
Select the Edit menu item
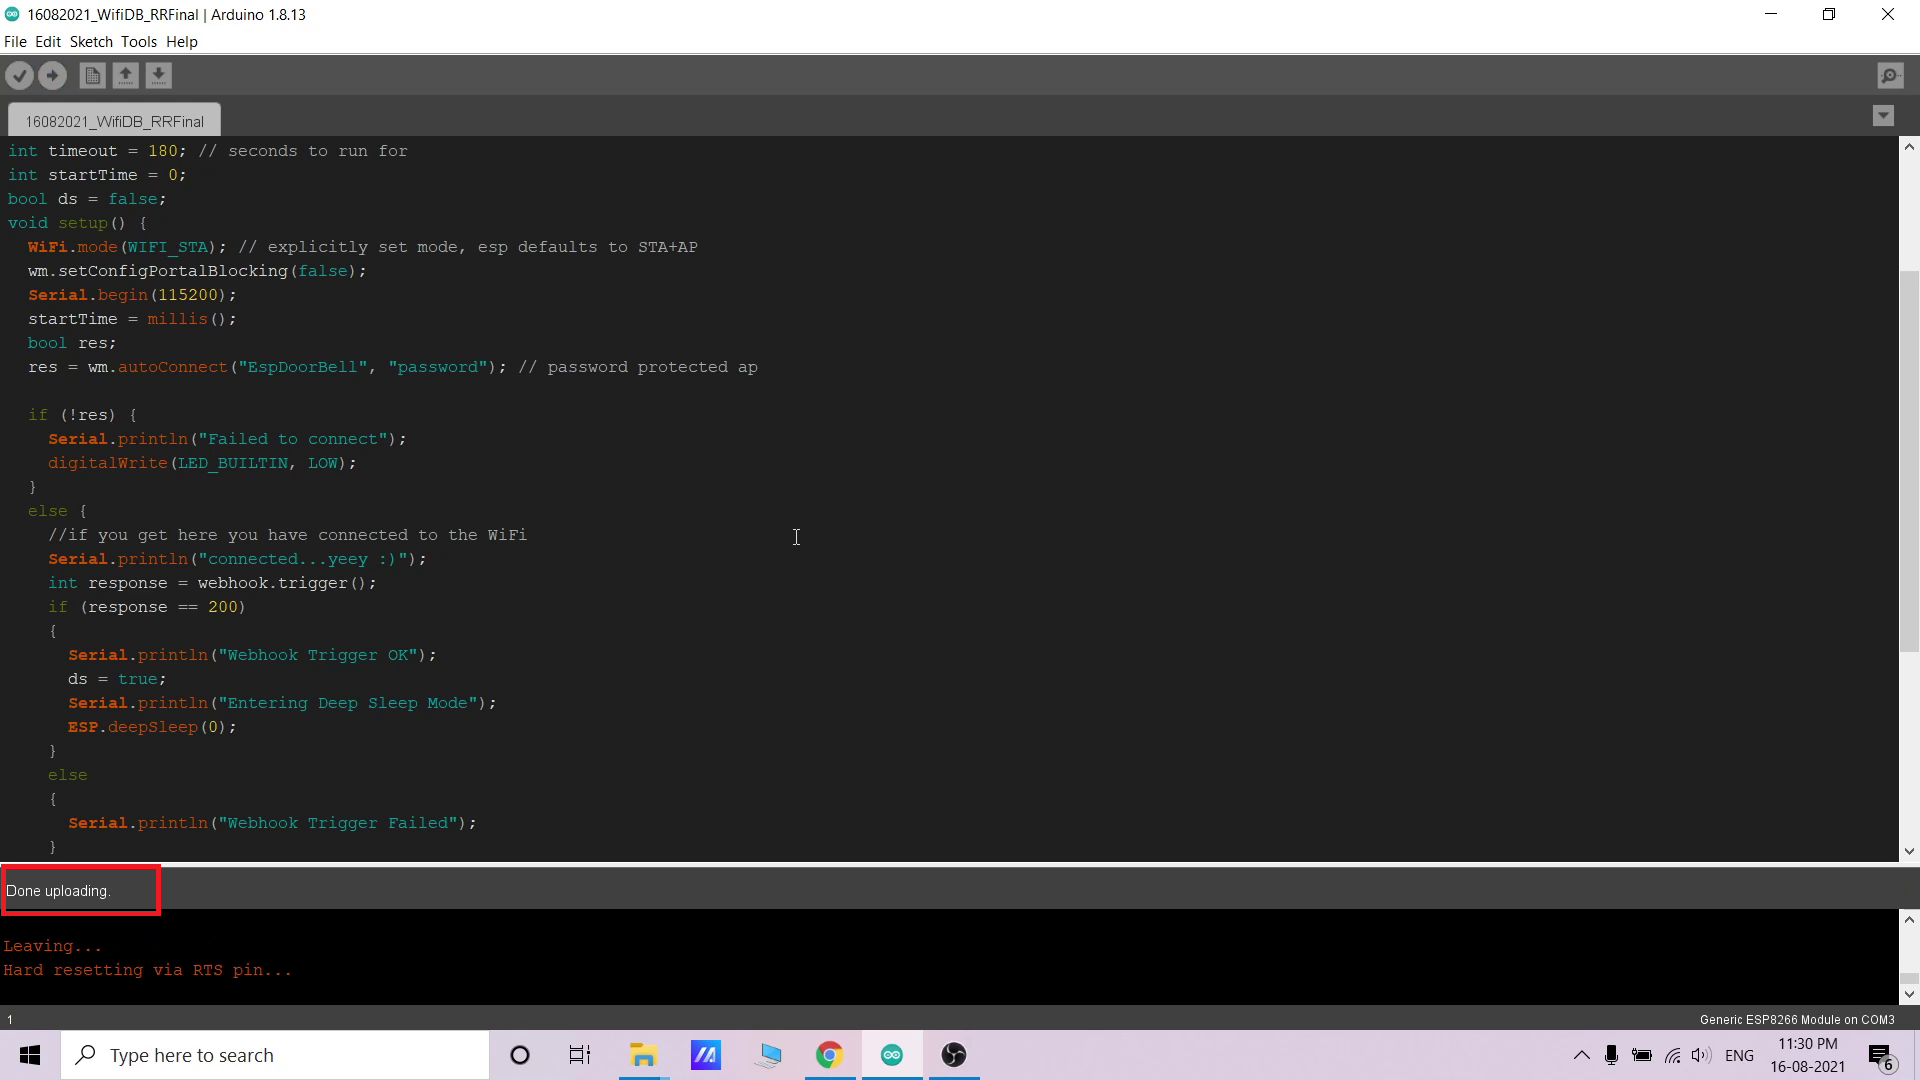click(x=46, y=41)
